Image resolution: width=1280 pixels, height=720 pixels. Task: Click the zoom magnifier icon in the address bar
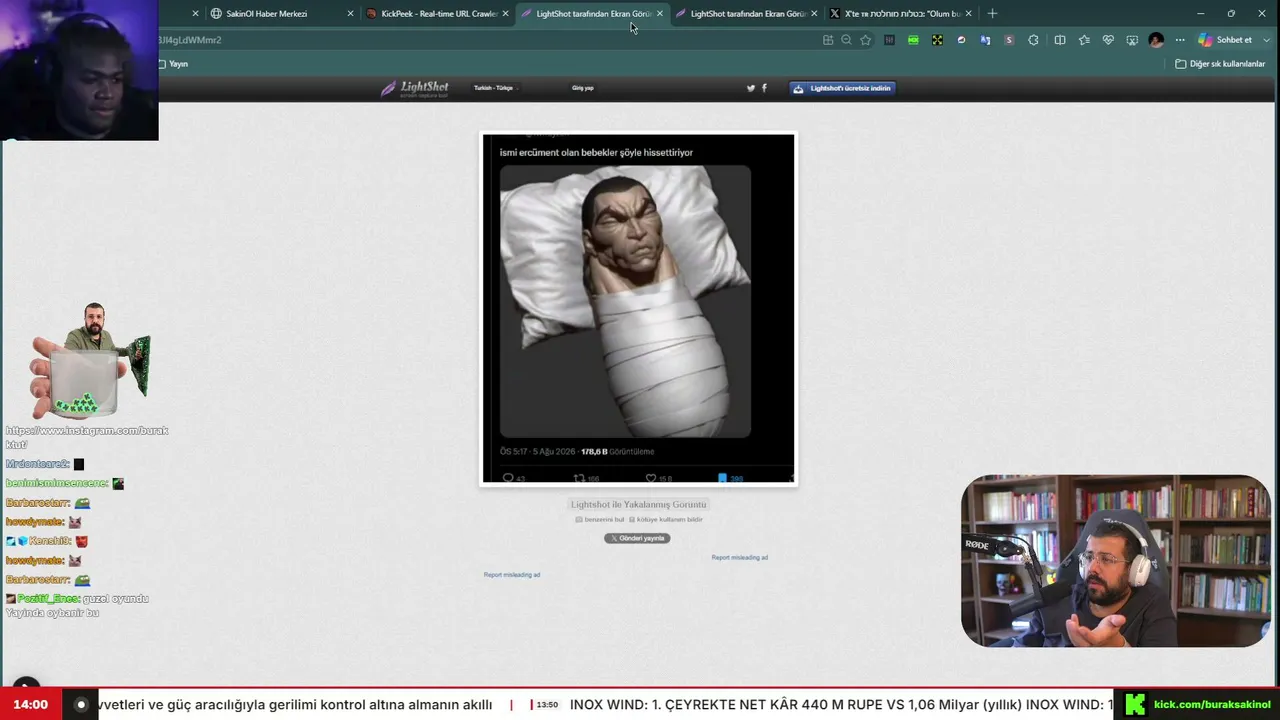point(846,40)
